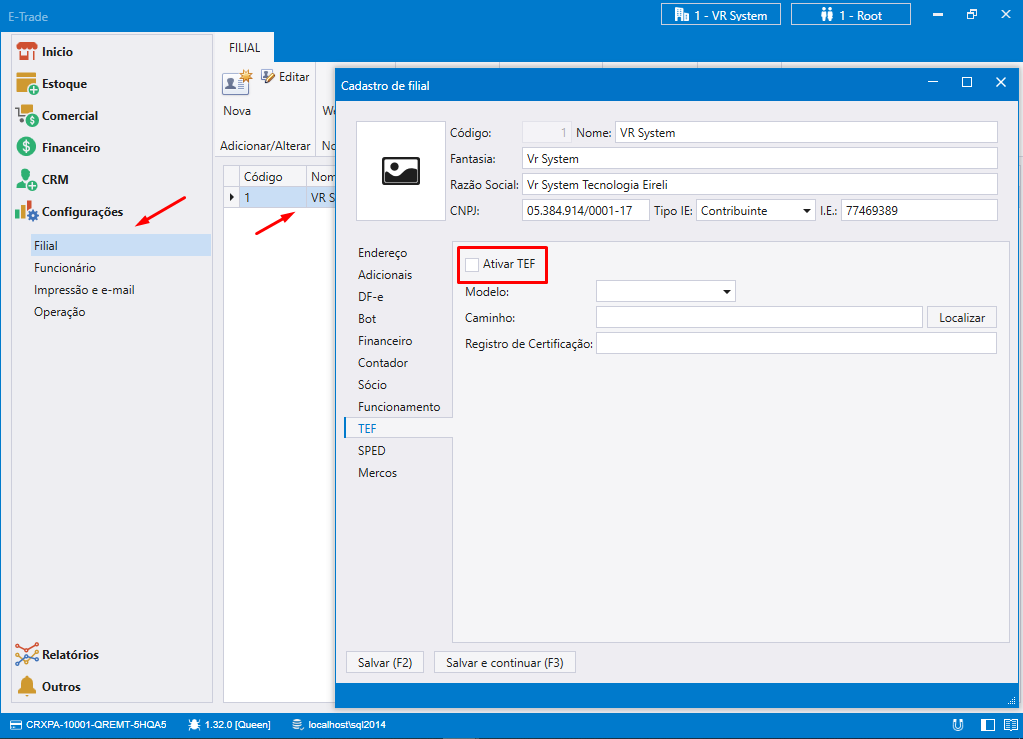Click the filial logo image placeholder

pos(400,171)
